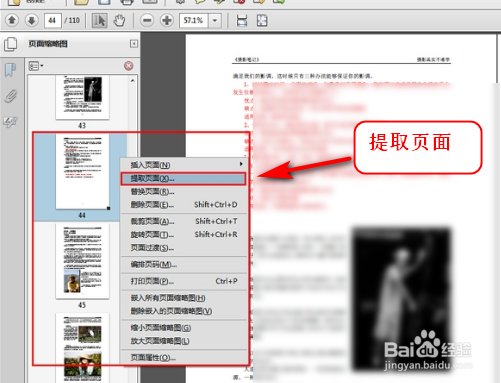Image resolution: width=501 pixels, height=383 pixels.
Task: Open the 插入页面(N) submenu
Action: (x=184, y=165)
